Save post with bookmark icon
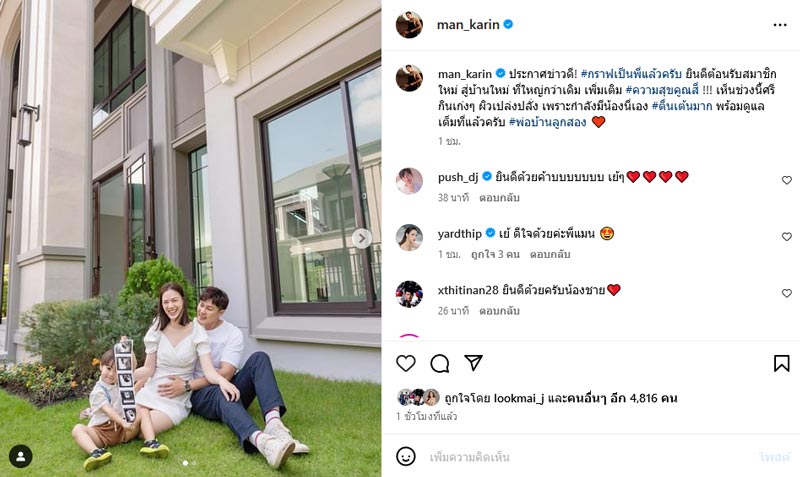 (781, 363)
